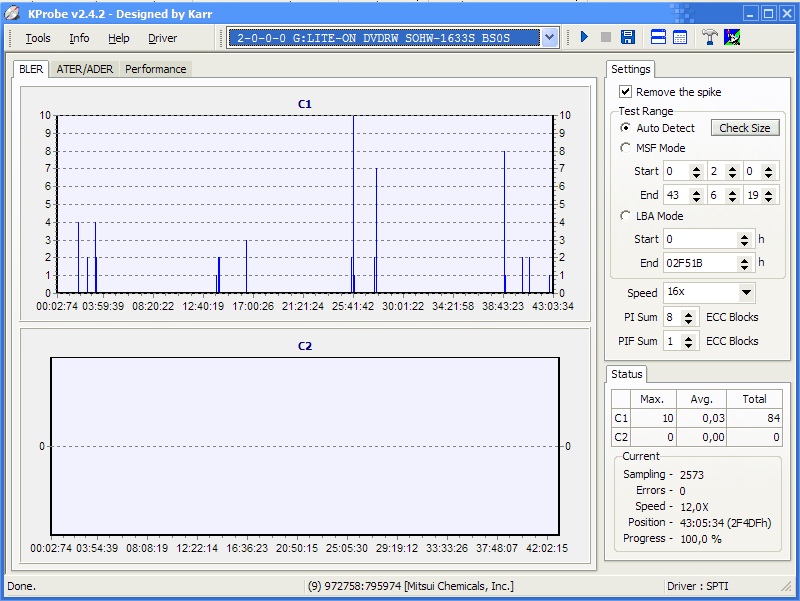This screenshot has height=601, width=800.
Task: Open the Tools menu
Action: tap(37, 38)
